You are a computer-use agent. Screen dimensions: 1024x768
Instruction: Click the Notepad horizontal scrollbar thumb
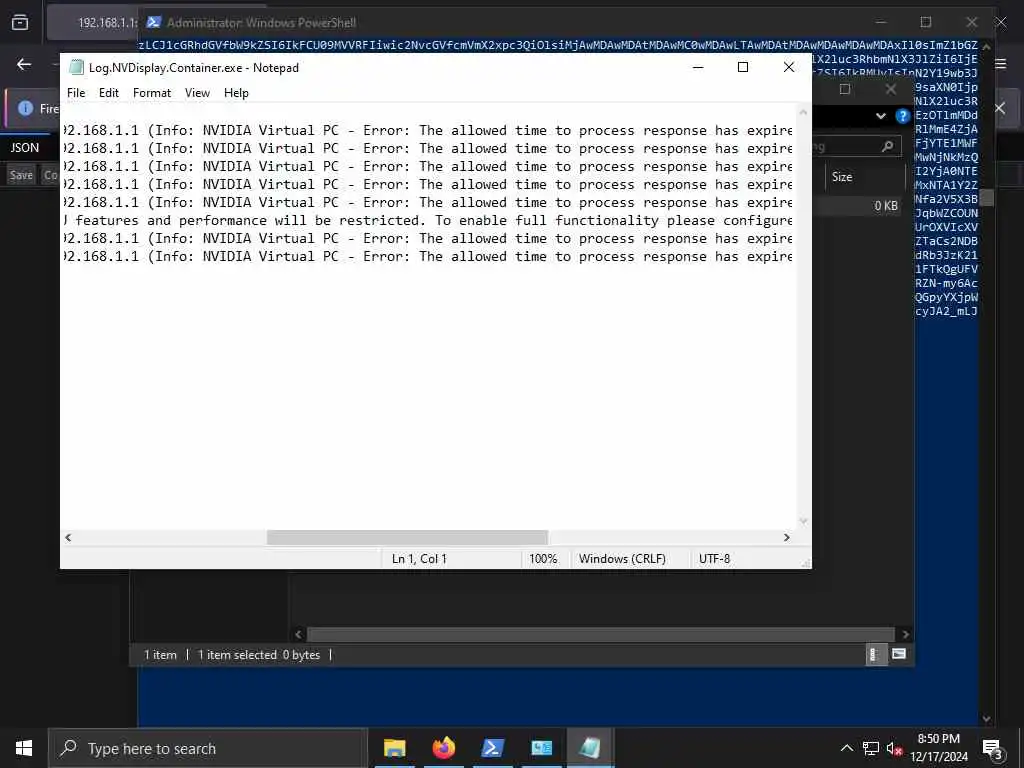point(407,537)
